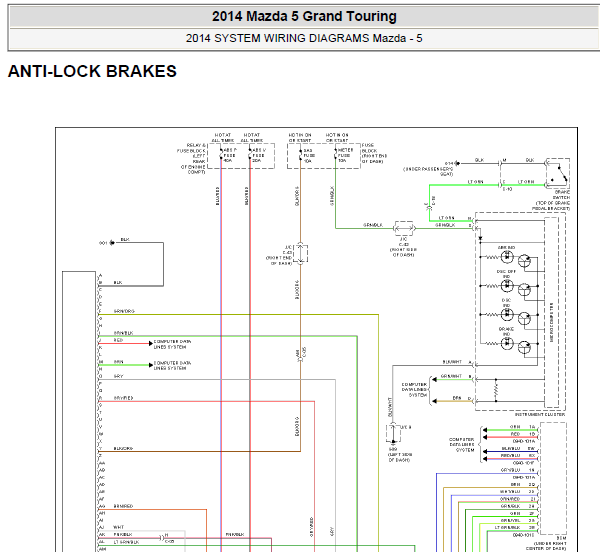The width and height of the screenshot is (600, 552).
Task: Click the arrowhead on the BRN cluster wire
Action: [x=434, y=401]
